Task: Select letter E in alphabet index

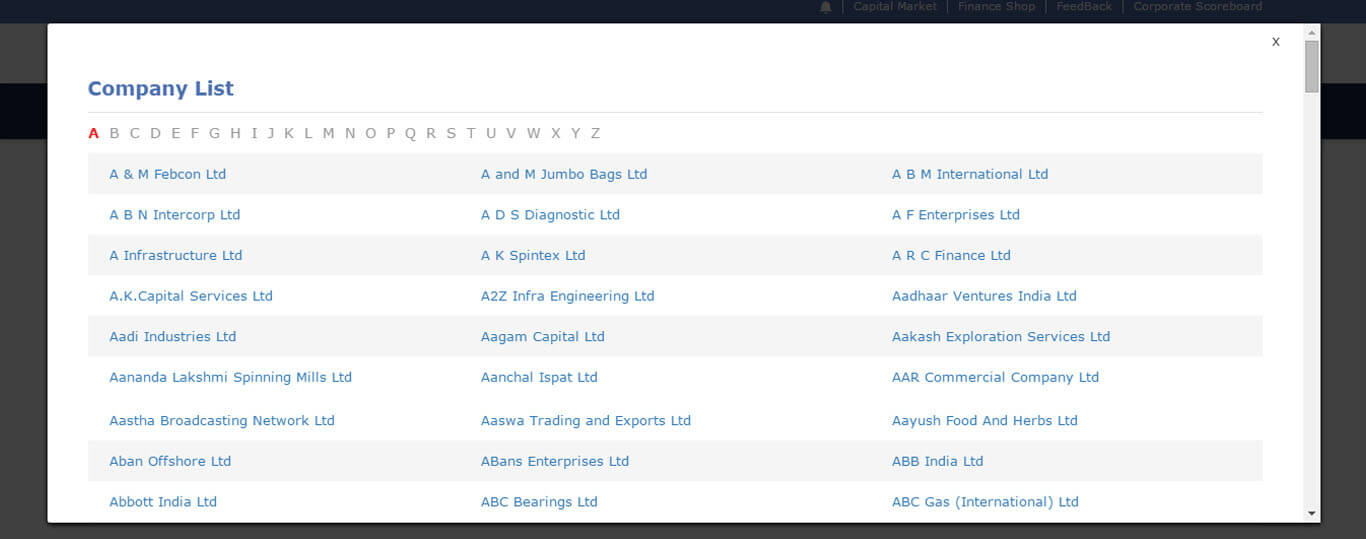Action: coord(176,133)
